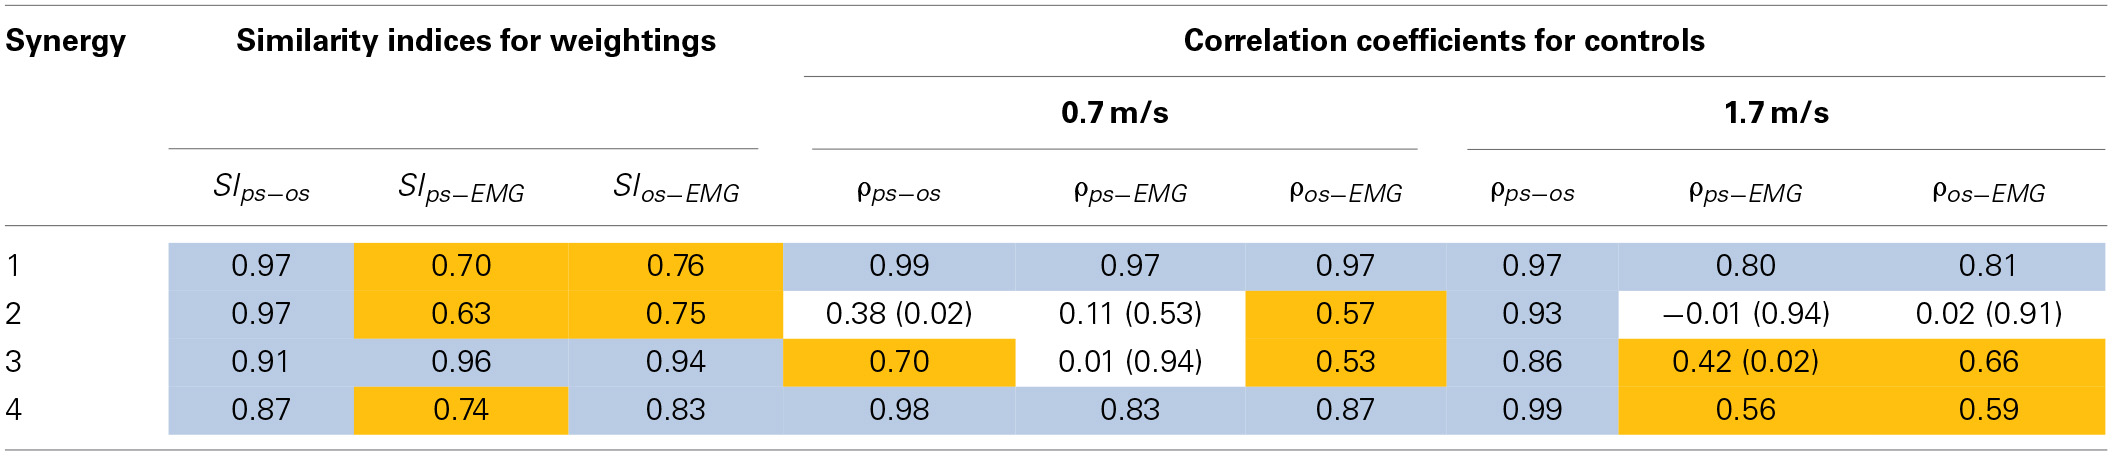Select the Similarity indices for weightings header
This screenshot has height=457, width=2114.
tap(476, 41)
